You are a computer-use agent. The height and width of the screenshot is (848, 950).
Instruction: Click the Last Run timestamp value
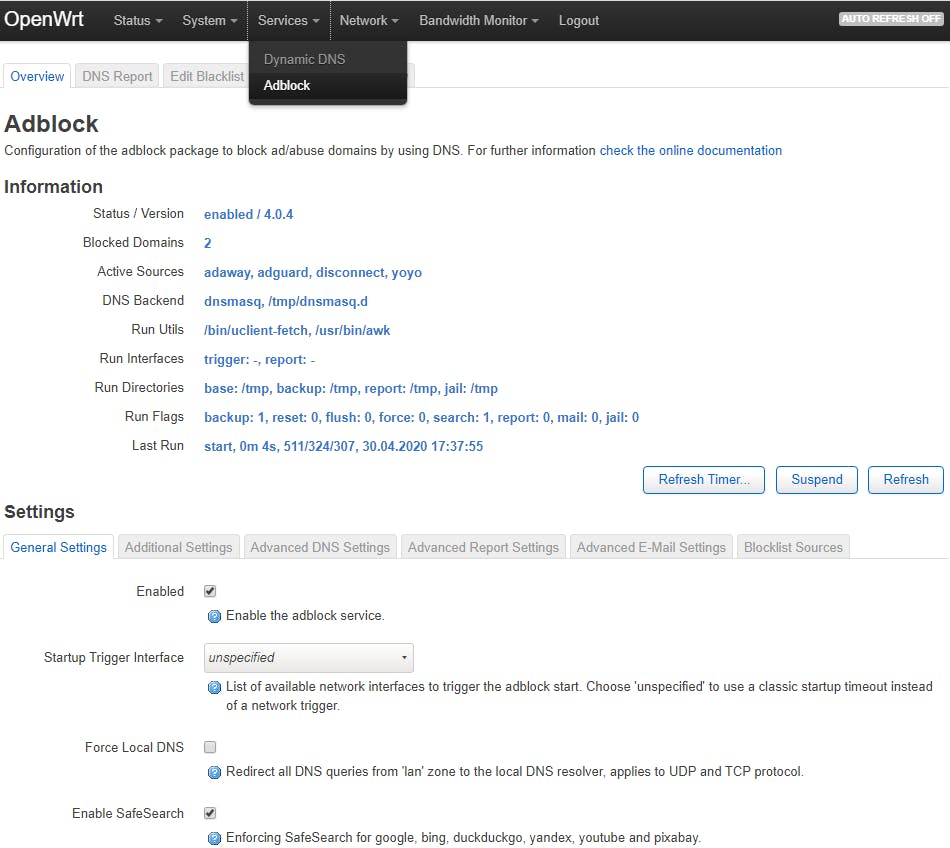344,446
